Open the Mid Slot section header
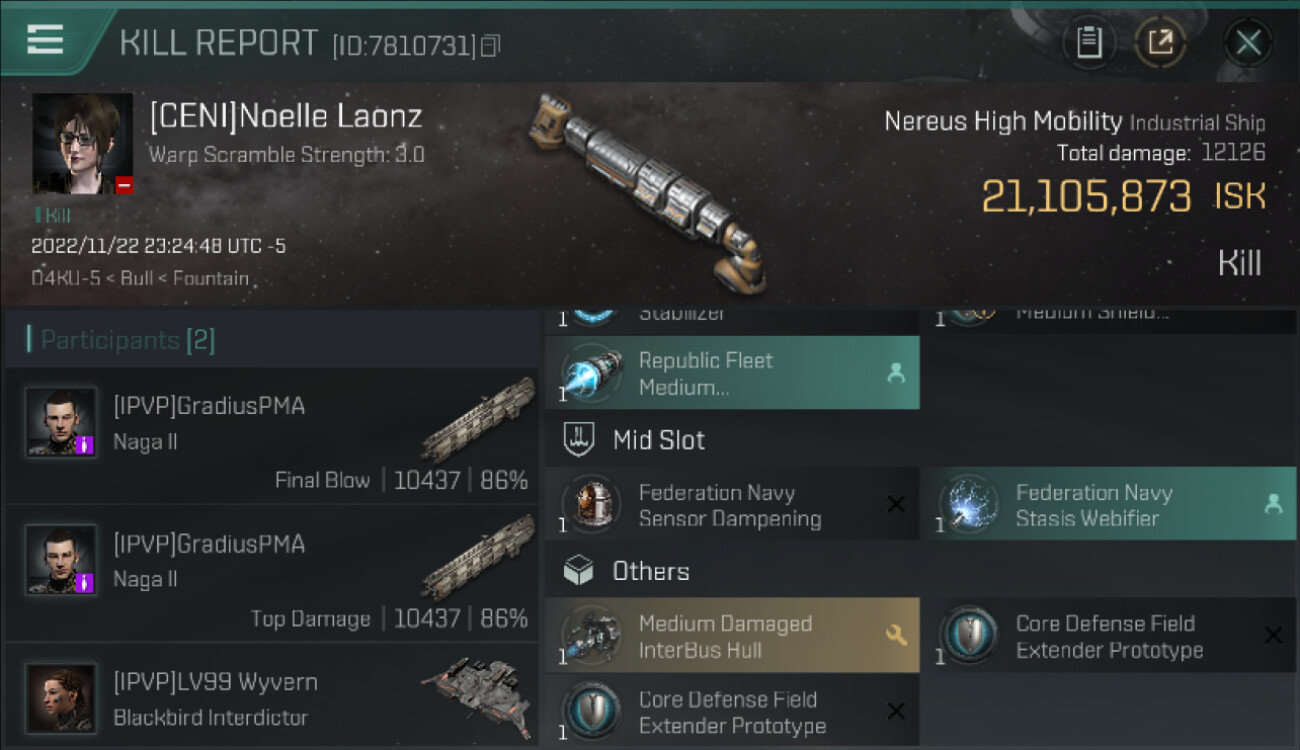Image resolution: width=1300 pixels, height=750 pixels. click(x=658, y=439)
